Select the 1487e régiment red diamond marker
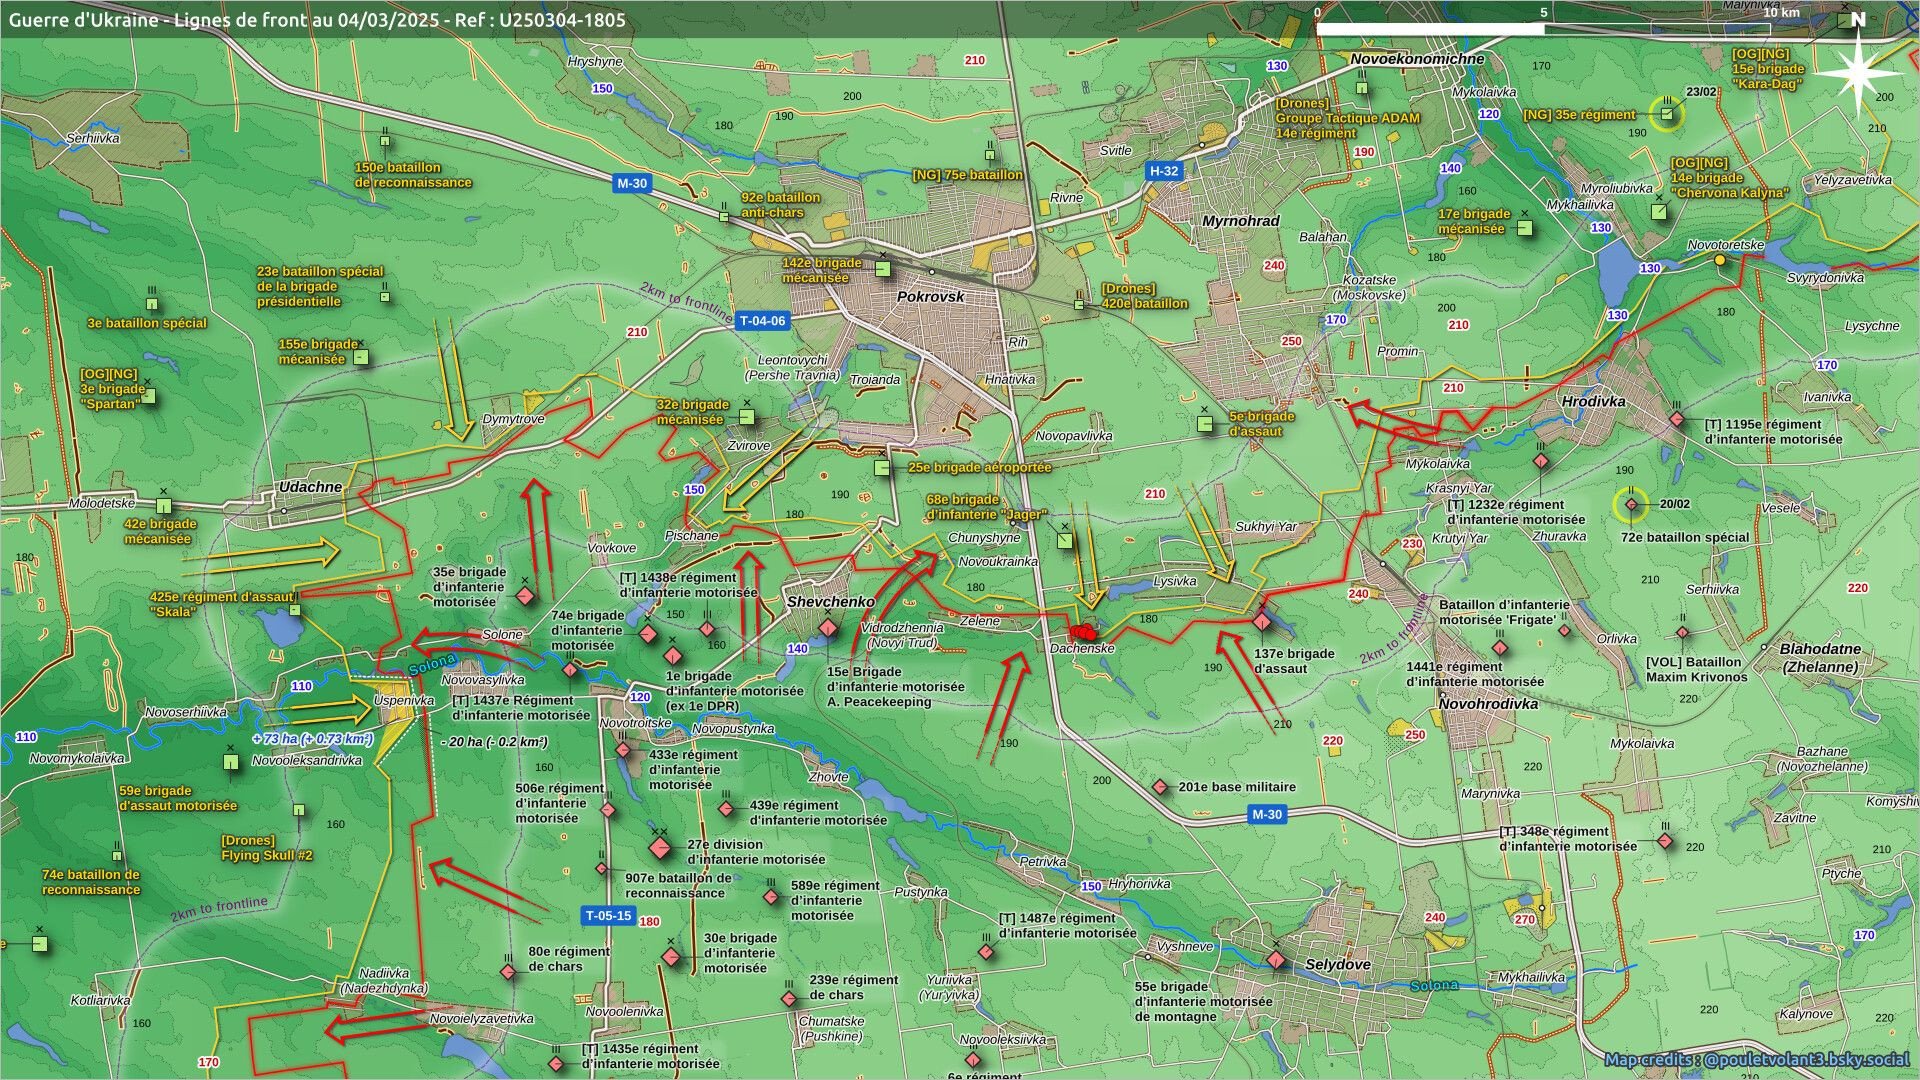 click(987, 954)
